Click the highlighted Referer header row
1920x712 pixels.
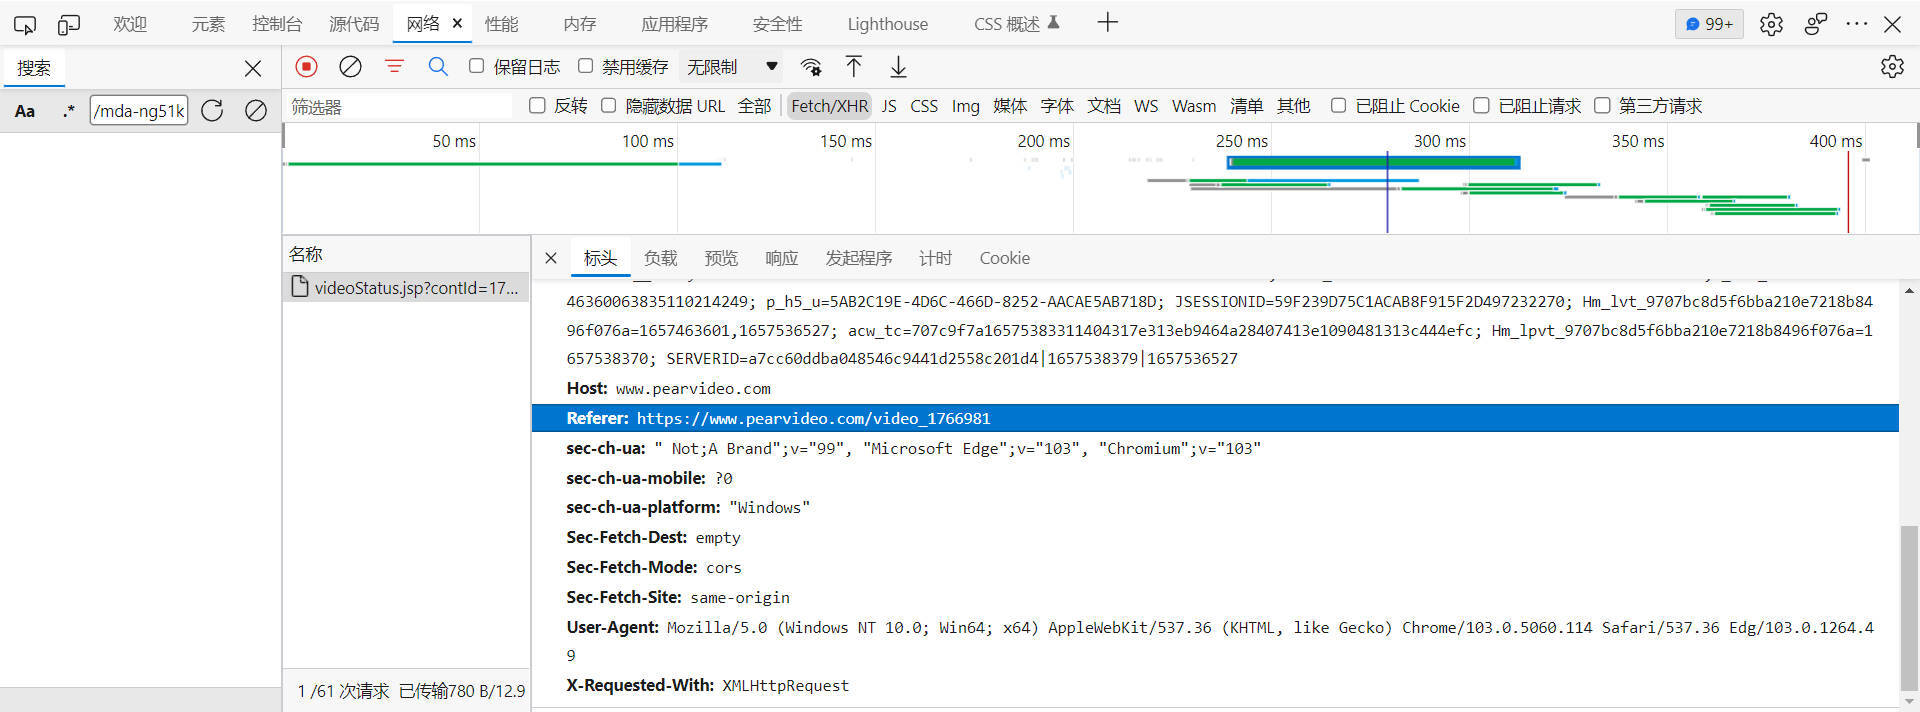pos(1215,418)
